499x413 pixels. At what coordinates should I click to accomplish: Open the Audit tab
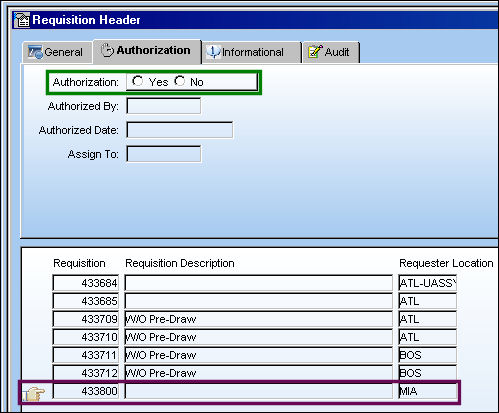(331, 52)
